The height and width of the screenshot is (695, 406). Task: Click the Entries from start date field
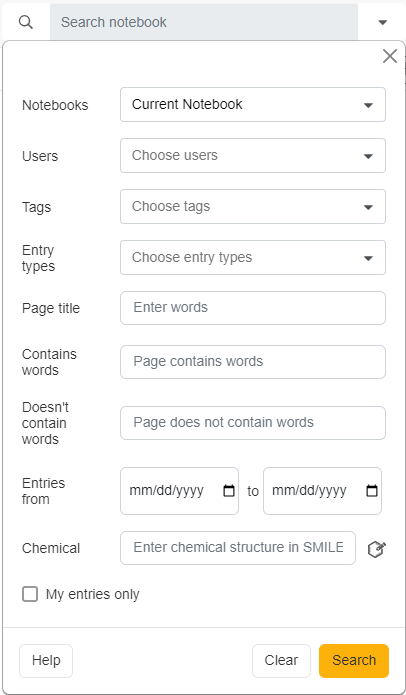coord(179,491)
